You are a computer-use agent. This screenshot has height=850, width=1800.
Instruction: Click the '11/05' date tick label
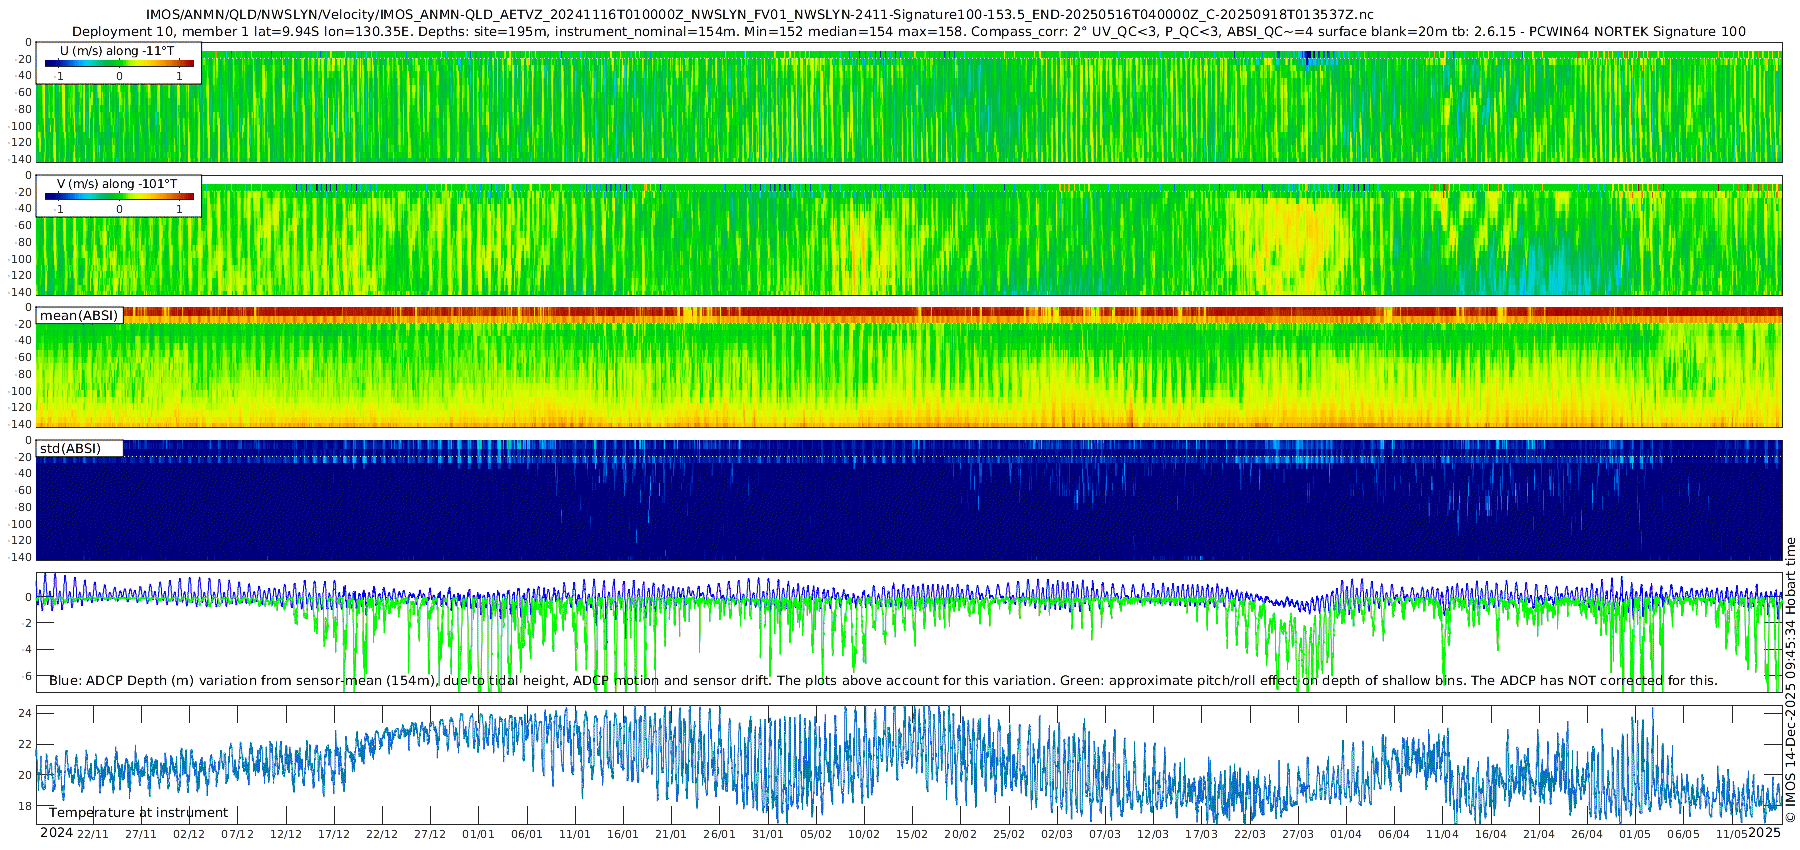(x=1731, y=834)
